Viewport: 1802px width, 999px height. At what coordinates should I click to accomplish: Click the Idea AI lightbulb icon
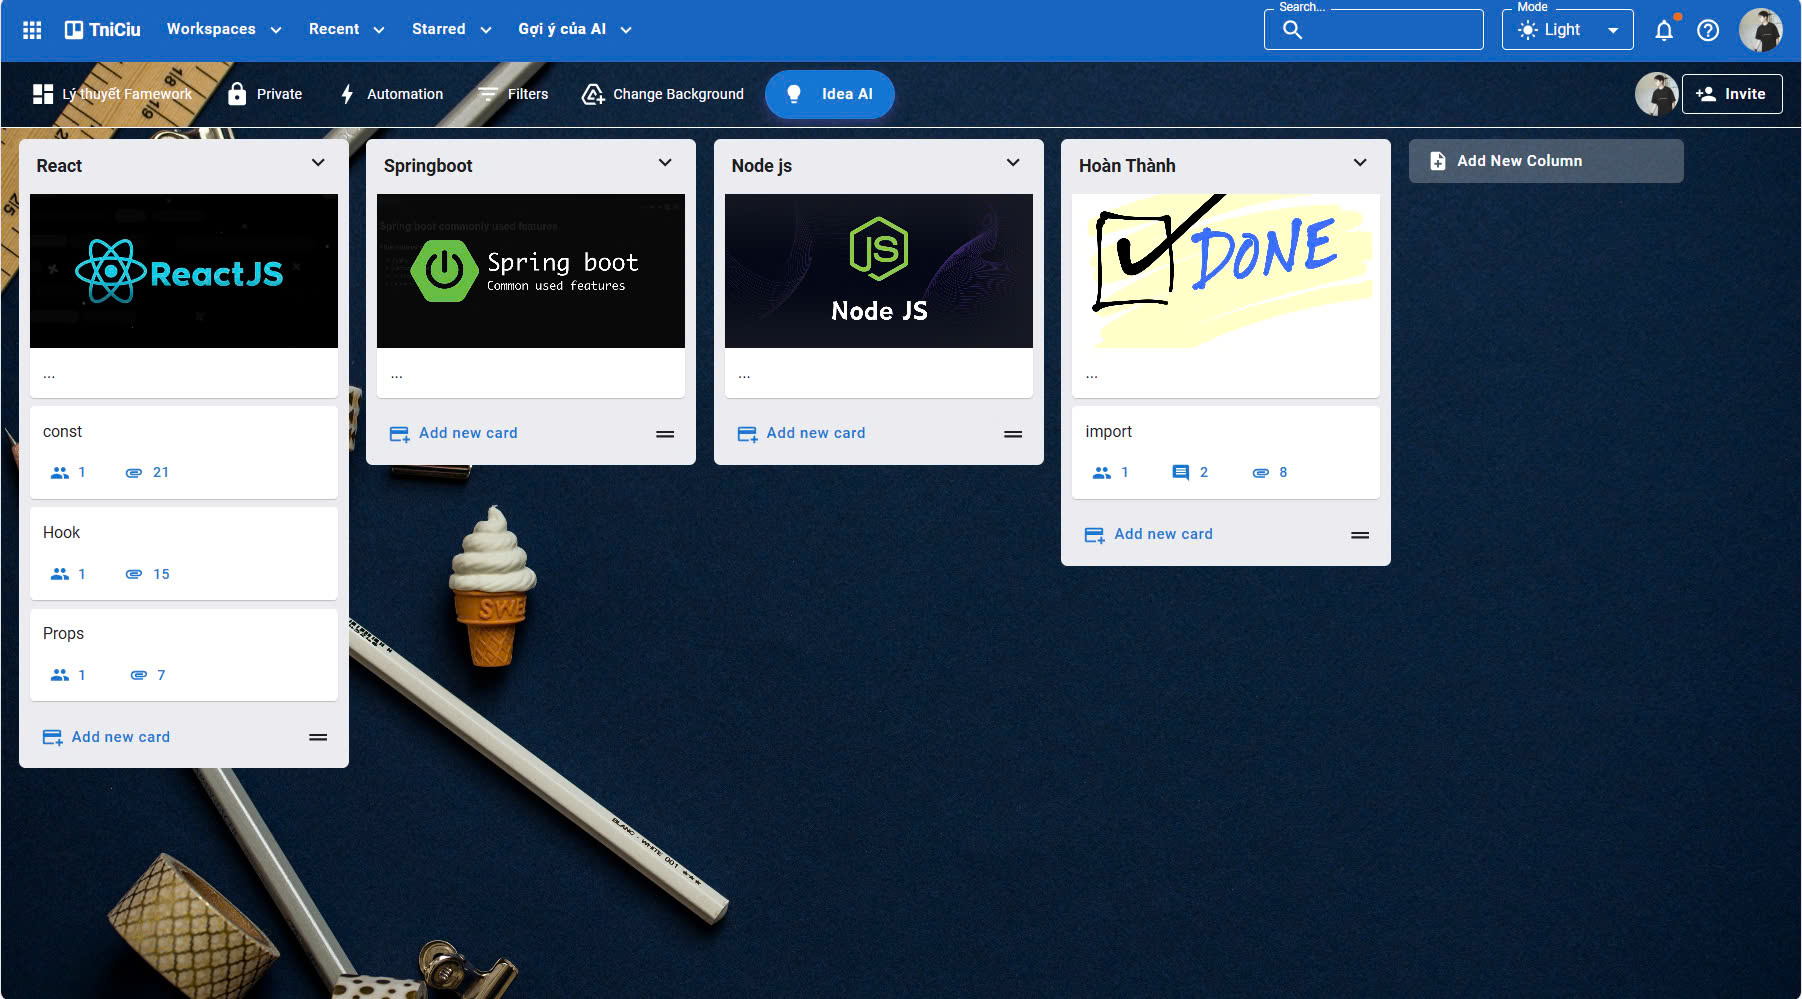(x=794, y=94)
